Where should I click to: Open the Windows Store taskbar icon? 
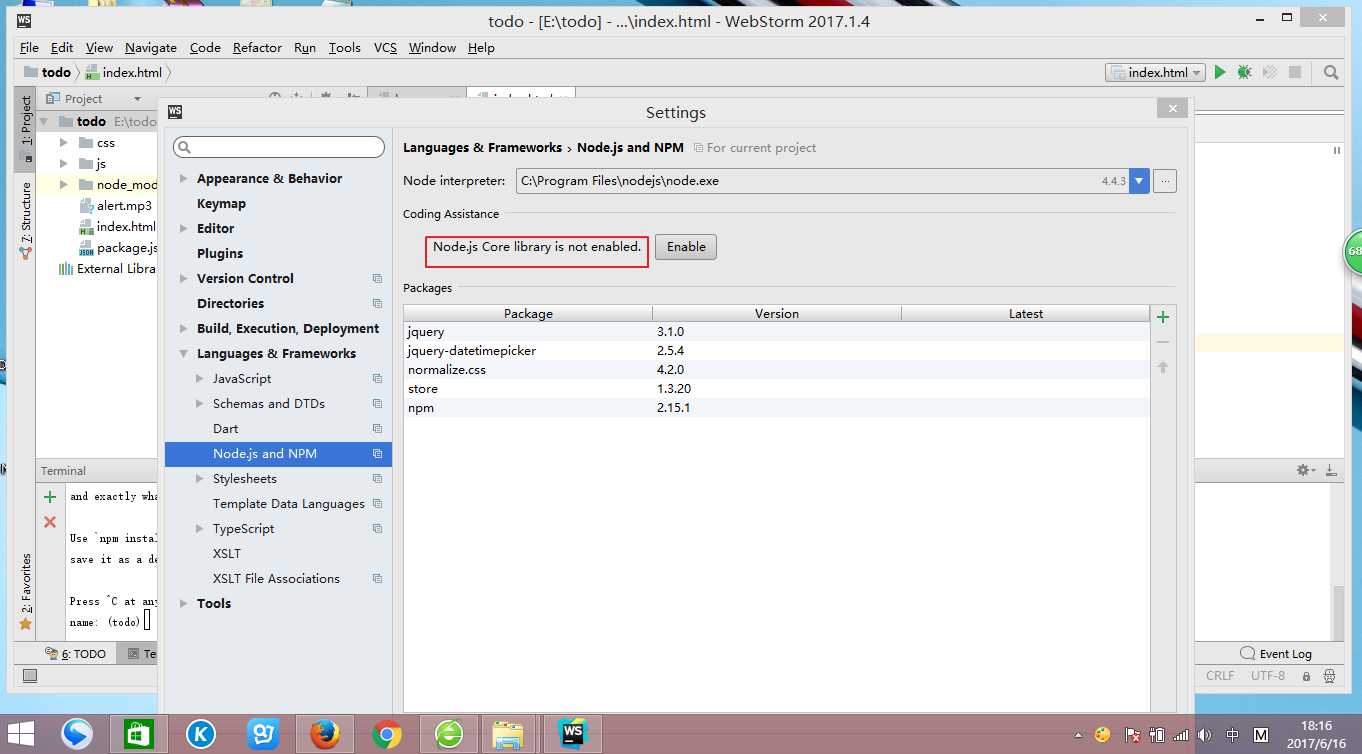click(x=138, y=735)
